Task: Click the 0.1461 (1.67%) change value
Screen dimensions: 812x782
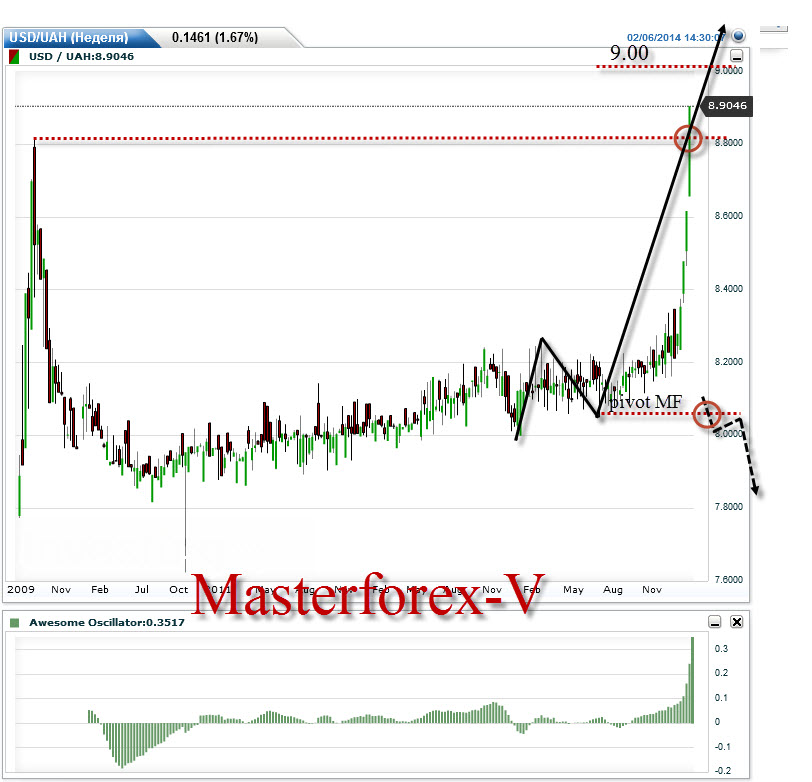Action: coord(215,37)
